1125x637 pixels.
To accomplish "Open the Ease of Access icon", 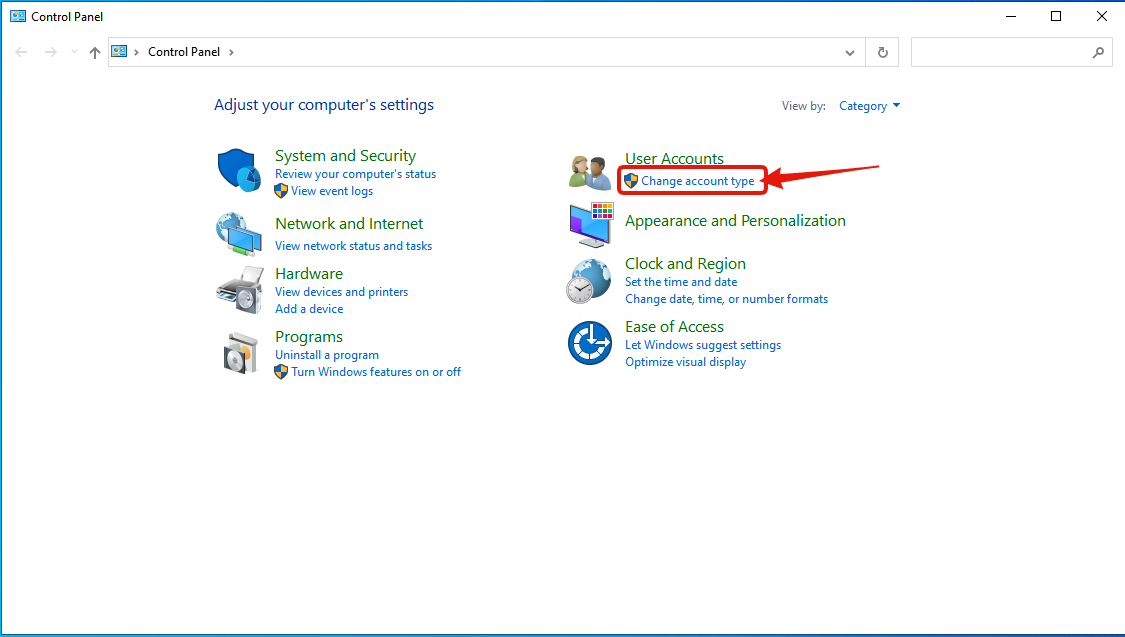I will click(590, 343).
